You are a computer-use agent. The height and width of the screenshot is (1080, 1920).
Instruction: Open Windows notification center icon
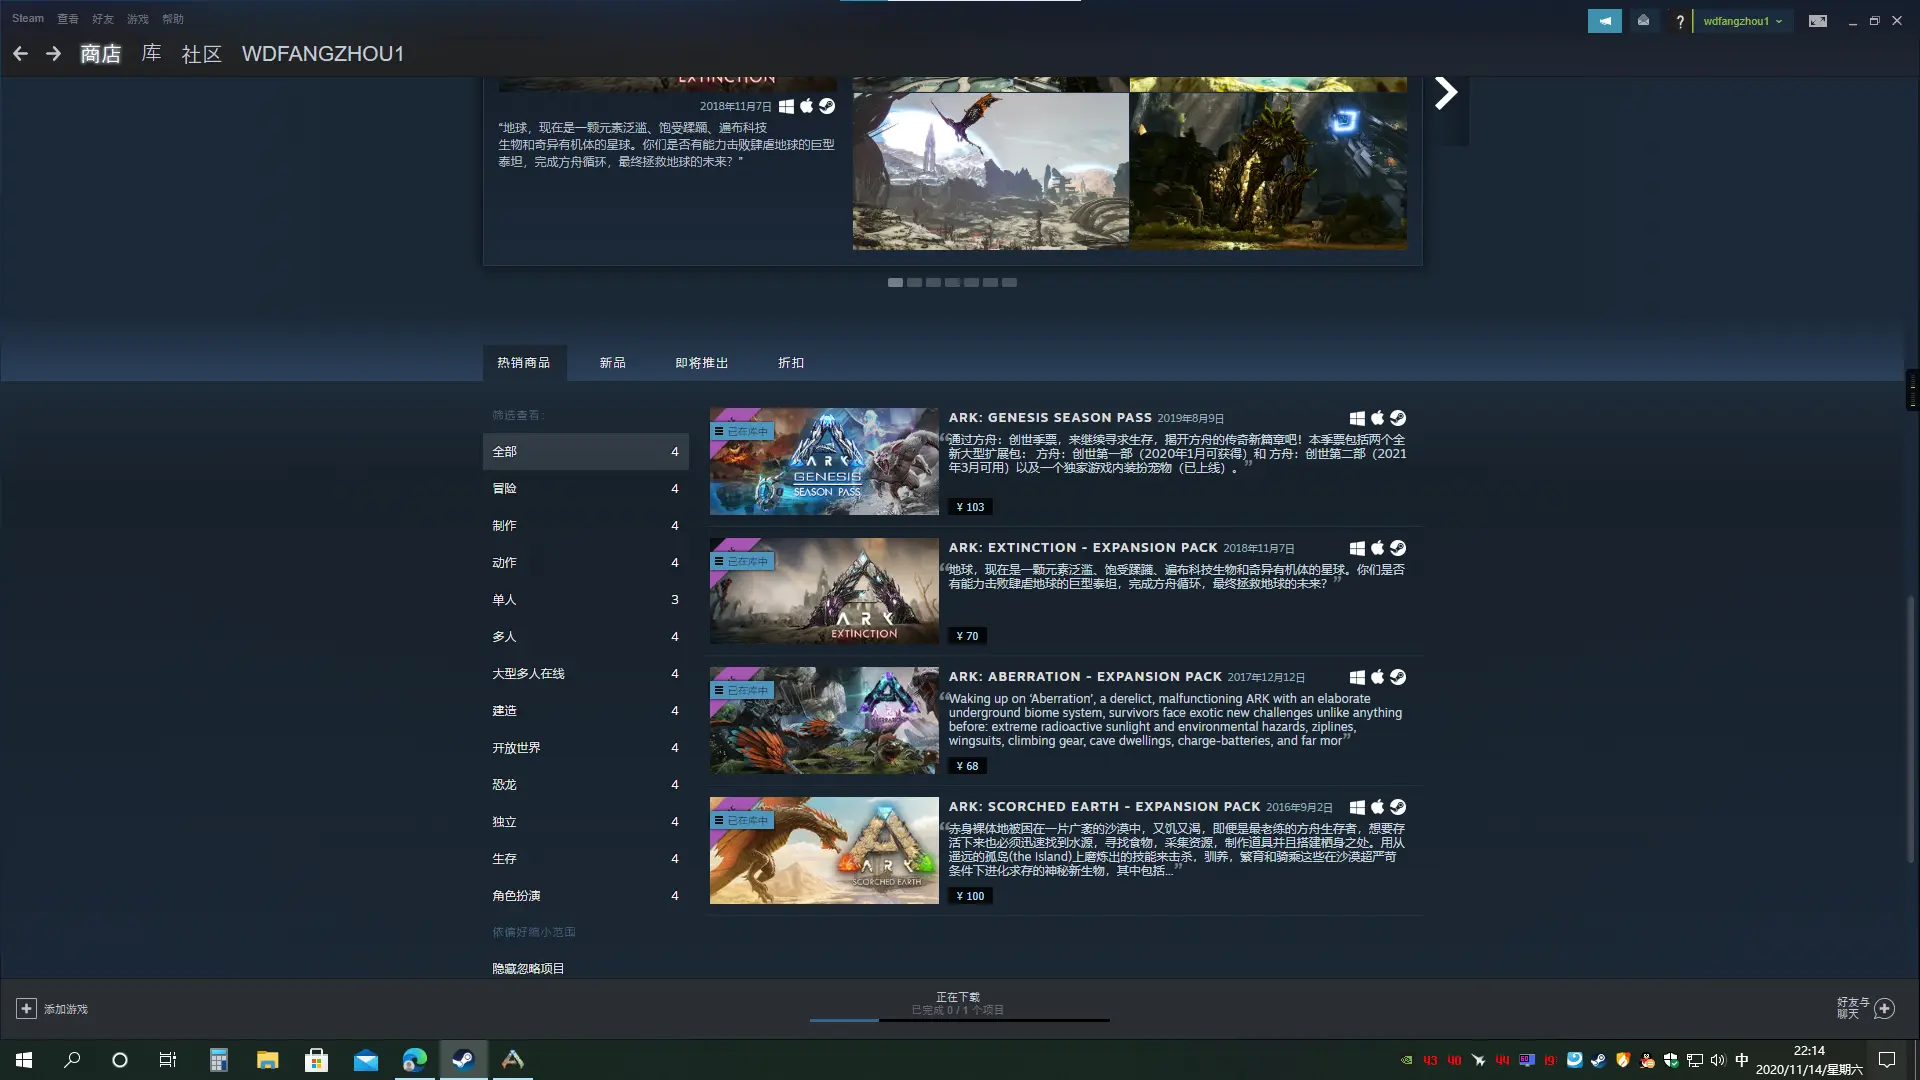coord(1887,1060)
